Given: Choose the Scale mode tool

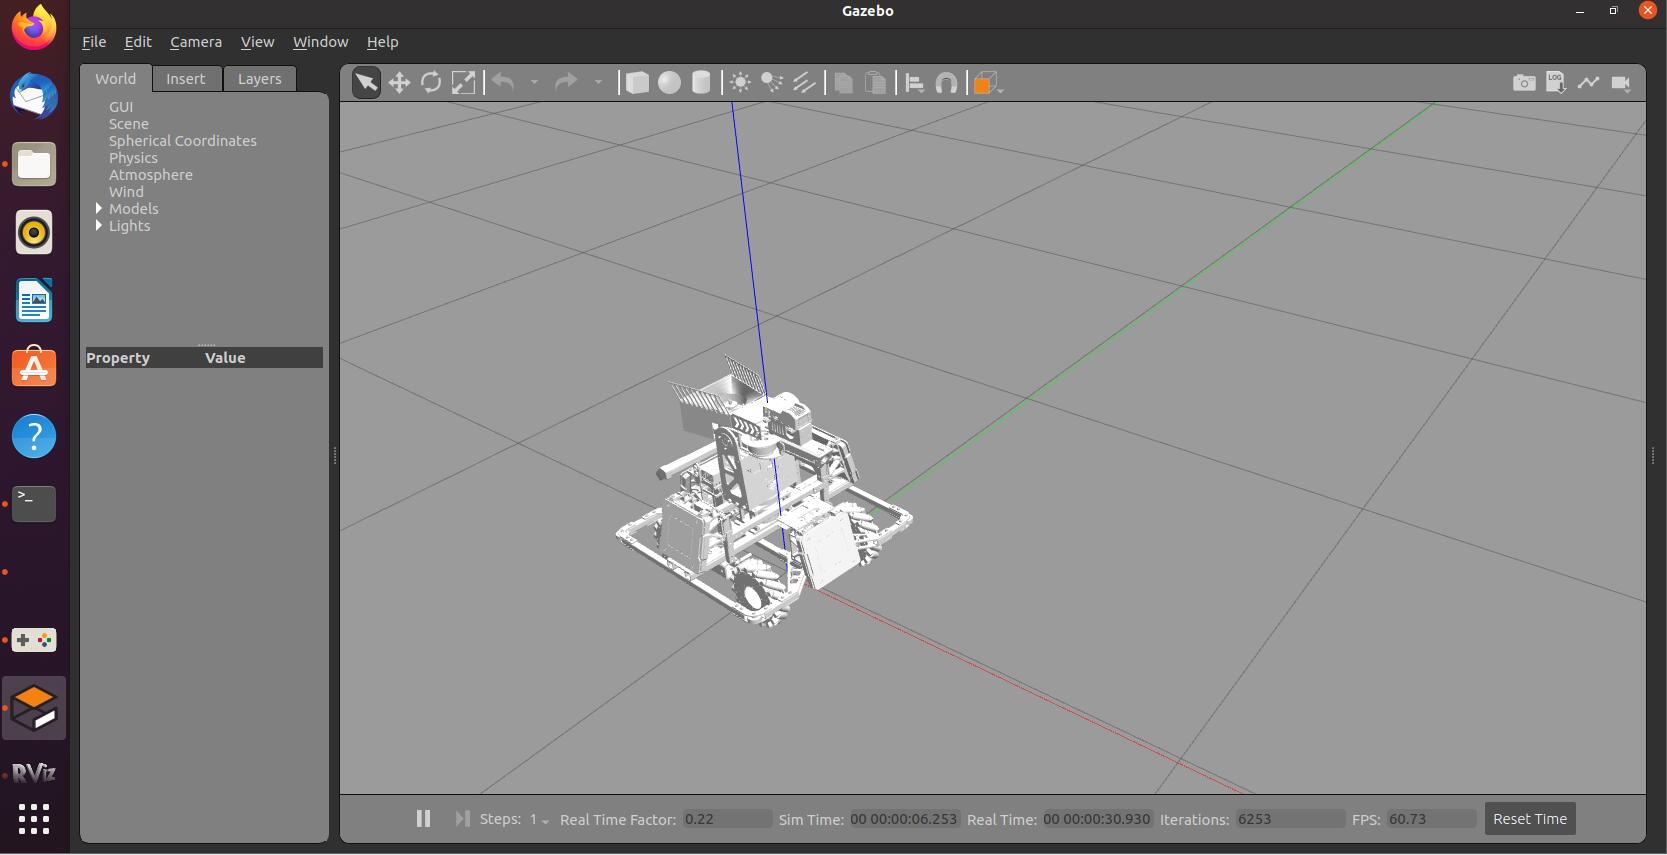Looking at the screenshot, I should (x=463, y=83).
